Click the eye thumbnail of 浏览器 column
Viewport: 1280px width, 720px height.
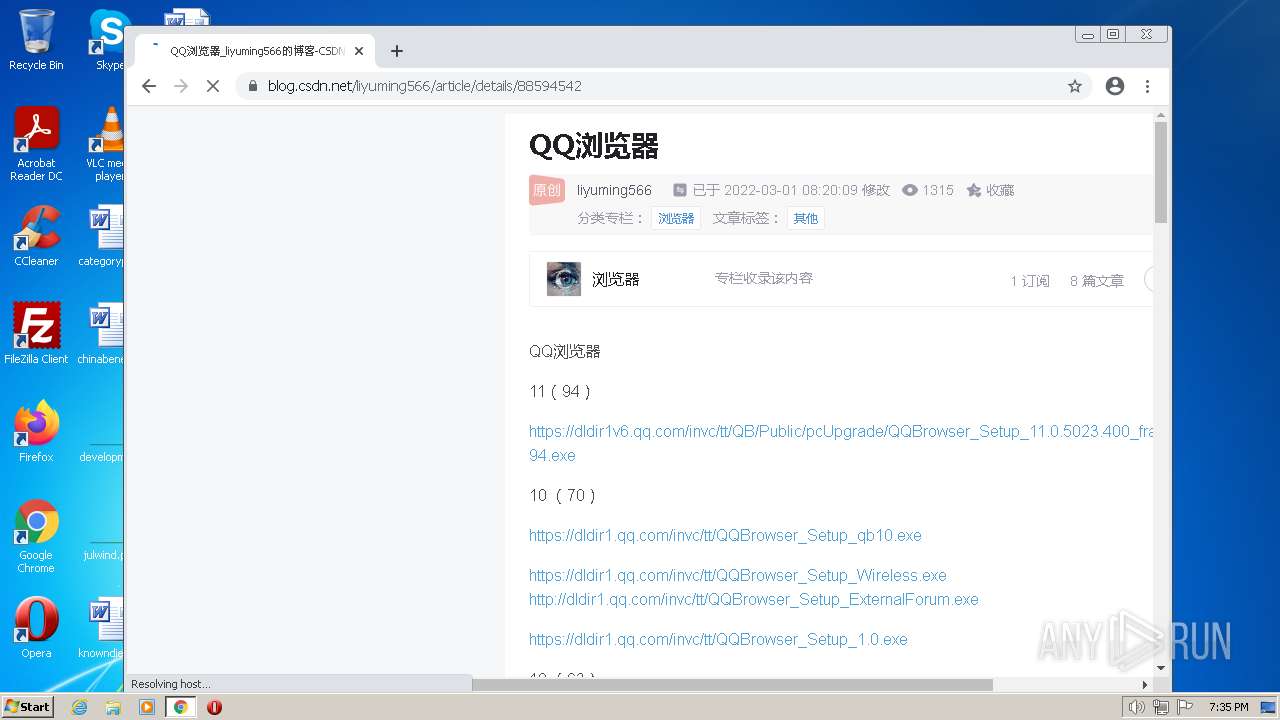tap(564, 279)
